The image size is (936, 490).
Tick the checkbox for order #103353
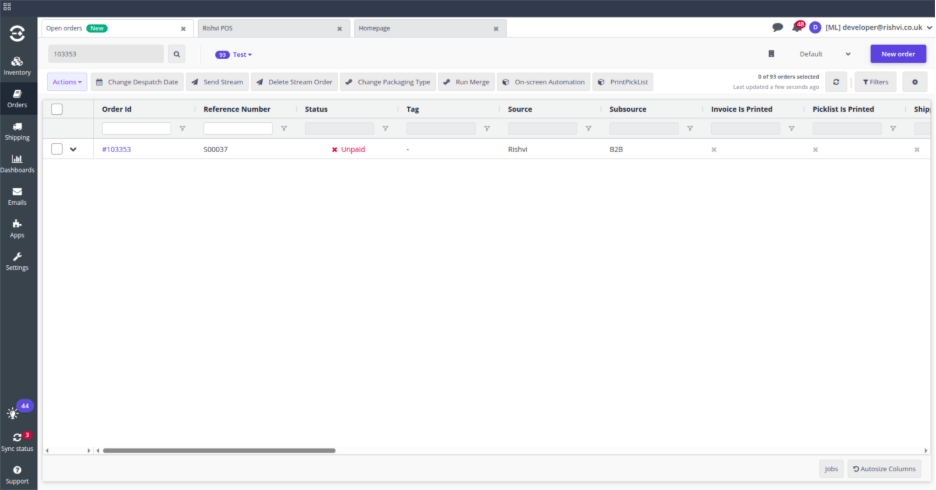pyautogui.click(x=57, y=149)
